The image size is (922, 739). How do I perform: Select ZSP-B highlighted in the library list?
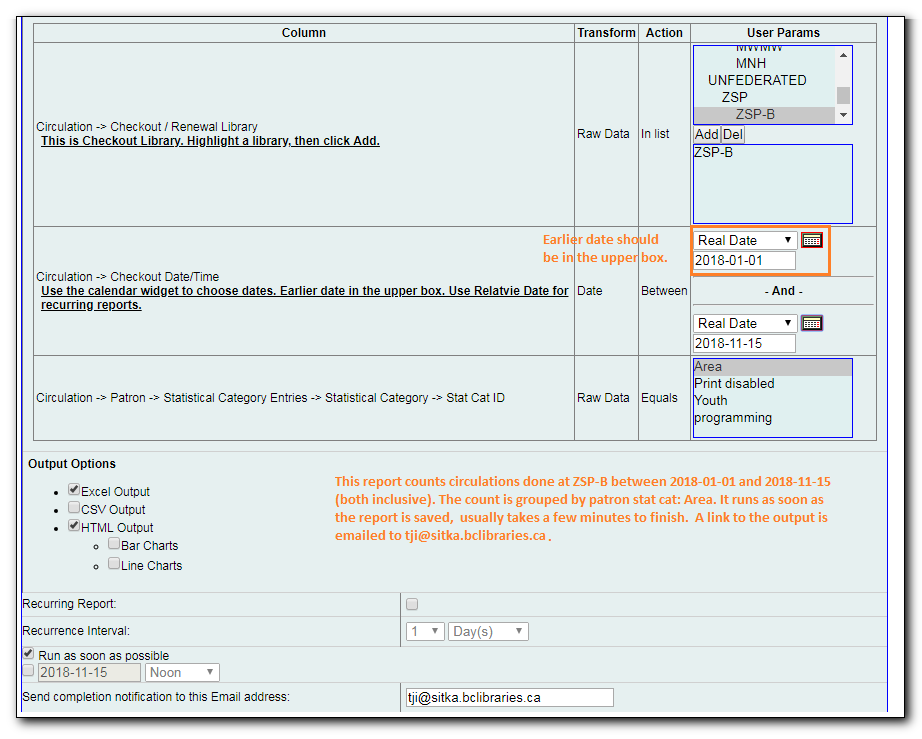point(764,115)
